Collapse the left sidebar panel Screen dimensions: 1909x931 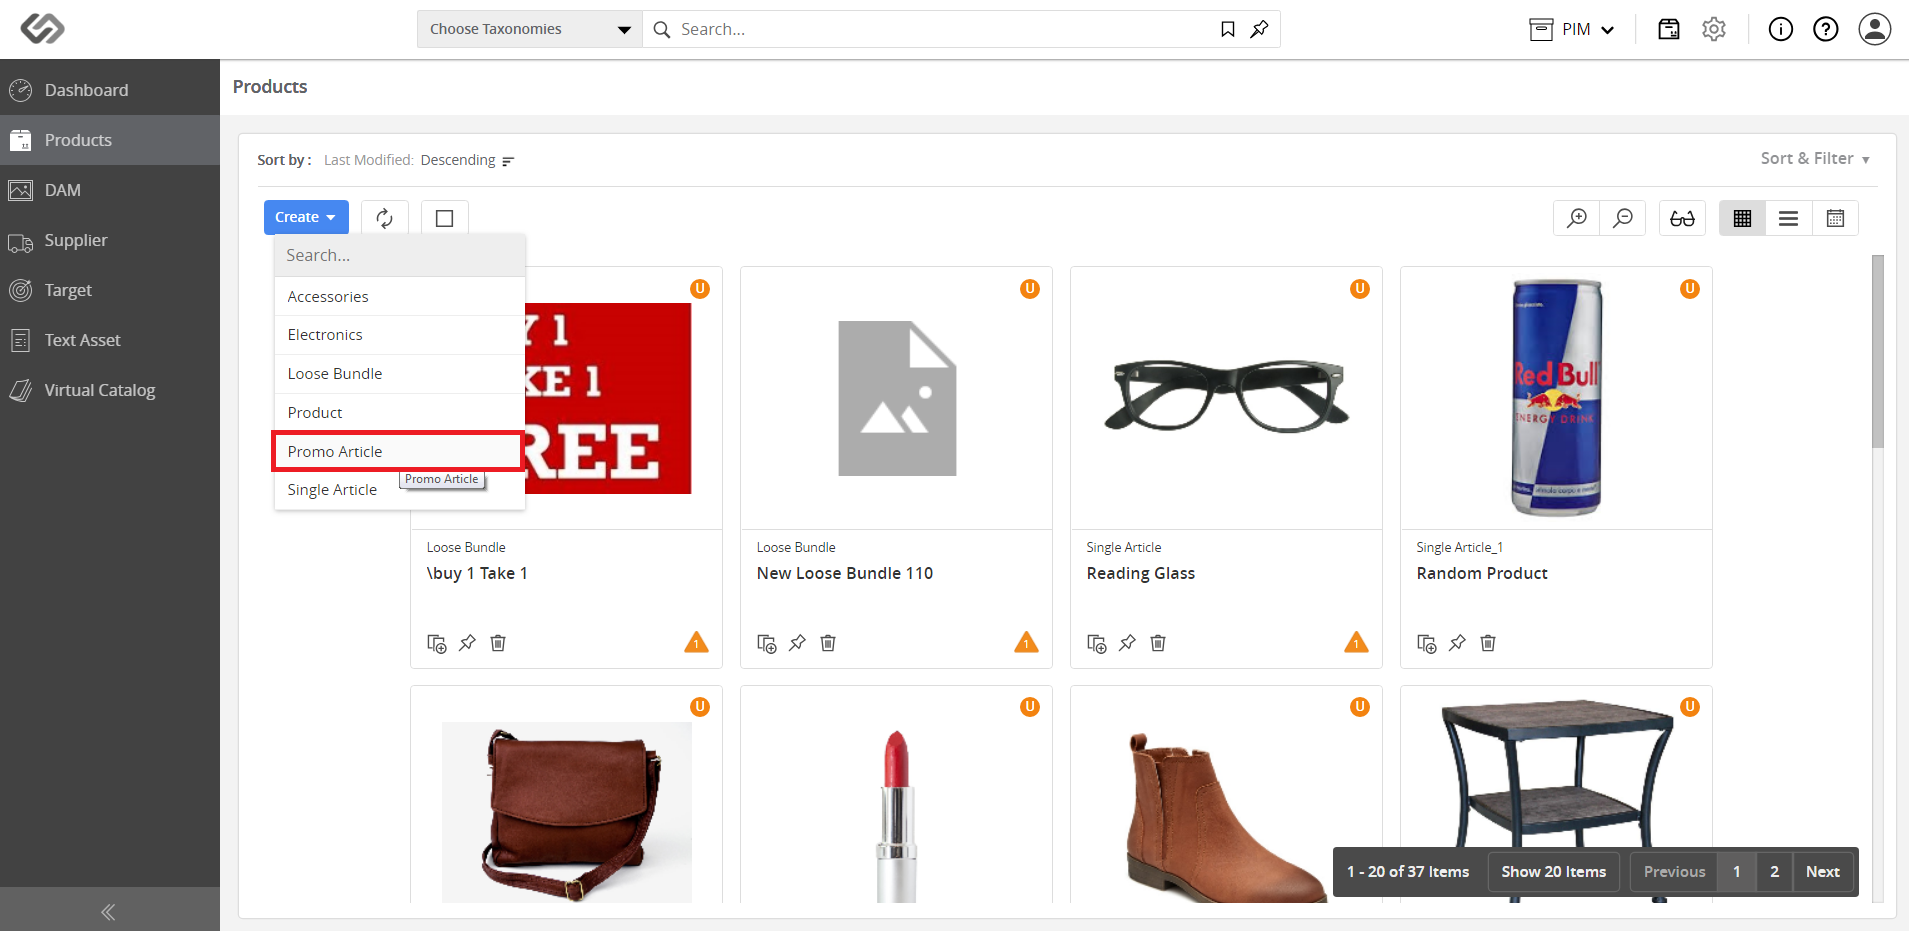pyautogui.click(x=110, y=911)
